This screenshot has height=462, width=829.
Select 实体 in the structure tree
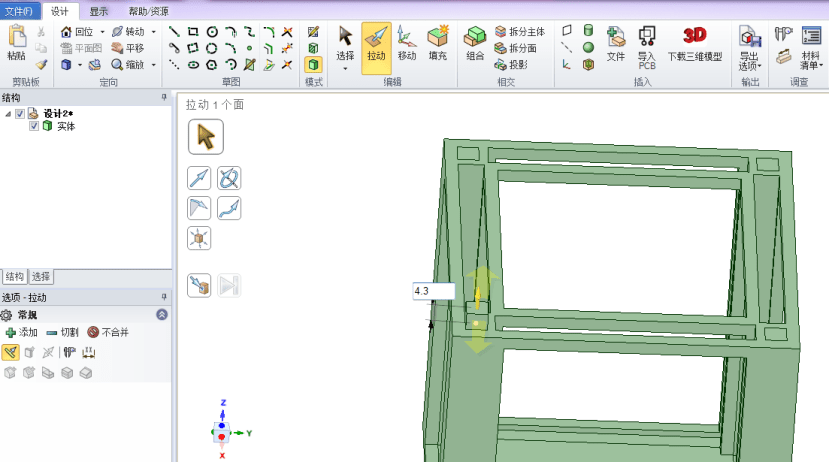[66, 126]
